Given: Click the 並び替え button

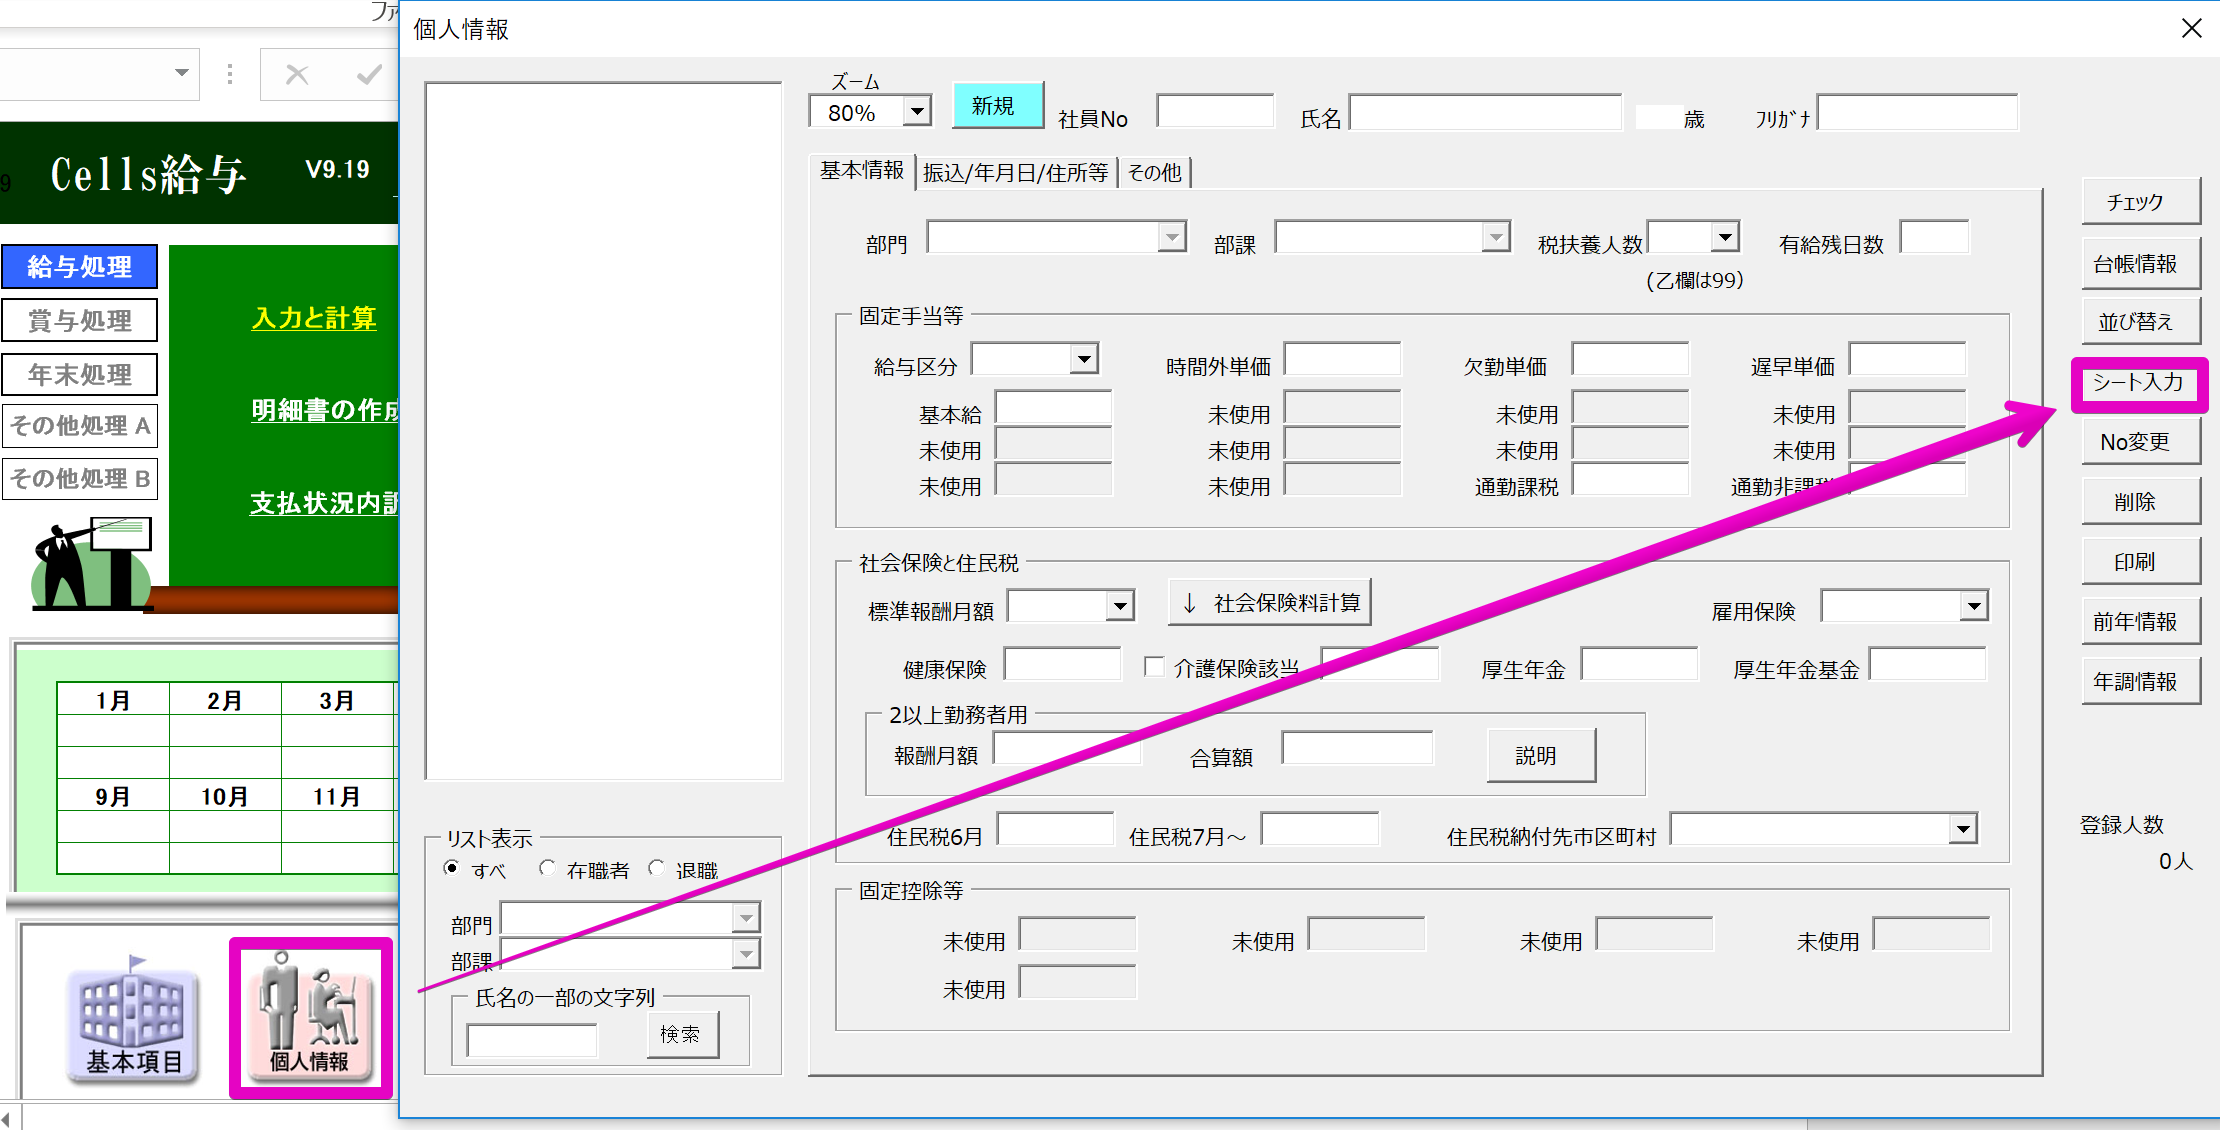Looking at the screenshot, I should [2140, 321].
